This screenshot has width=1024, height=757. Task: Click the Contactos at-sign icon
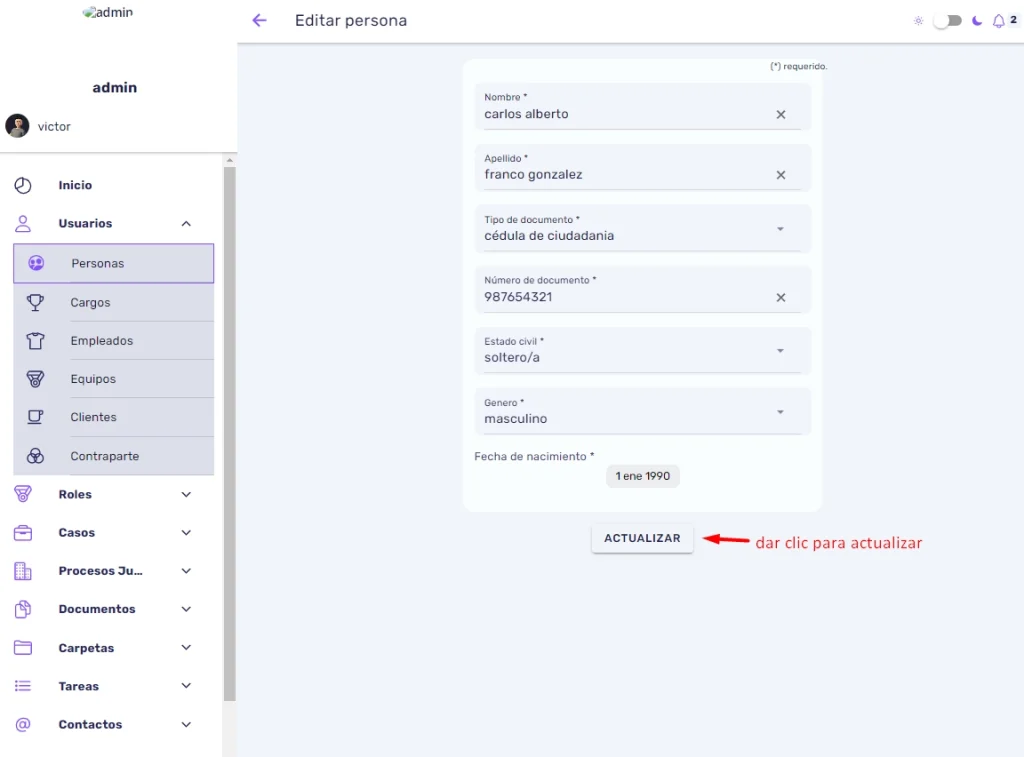23,724
